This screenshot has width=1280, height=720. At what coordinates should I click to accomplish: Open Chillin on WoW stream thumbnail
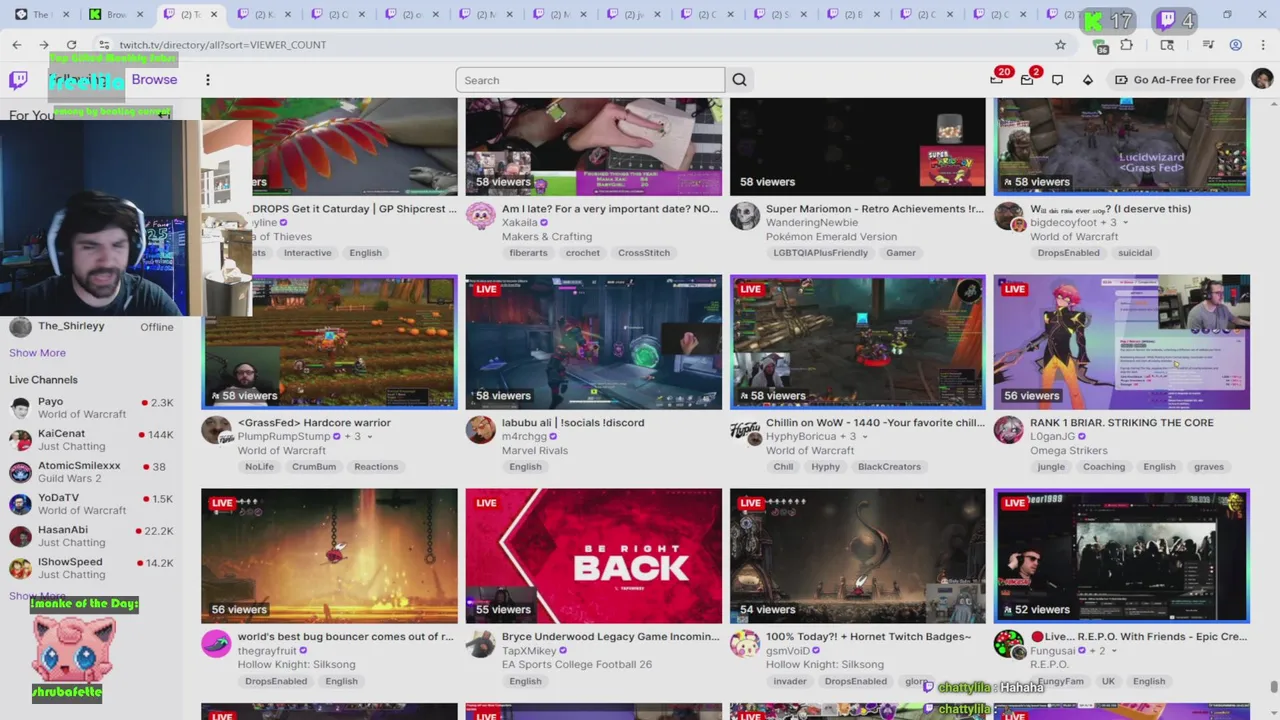(857, 342)
